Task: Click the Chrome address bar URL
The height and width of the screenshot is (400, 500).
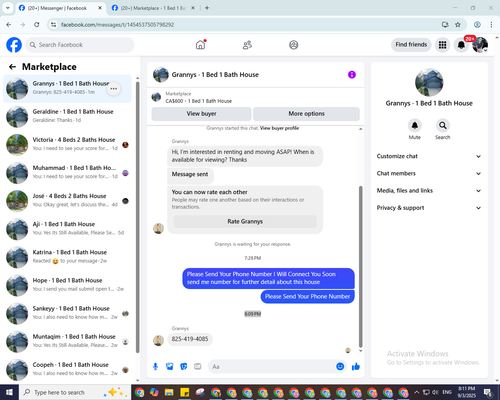Action: coord(117,25)
